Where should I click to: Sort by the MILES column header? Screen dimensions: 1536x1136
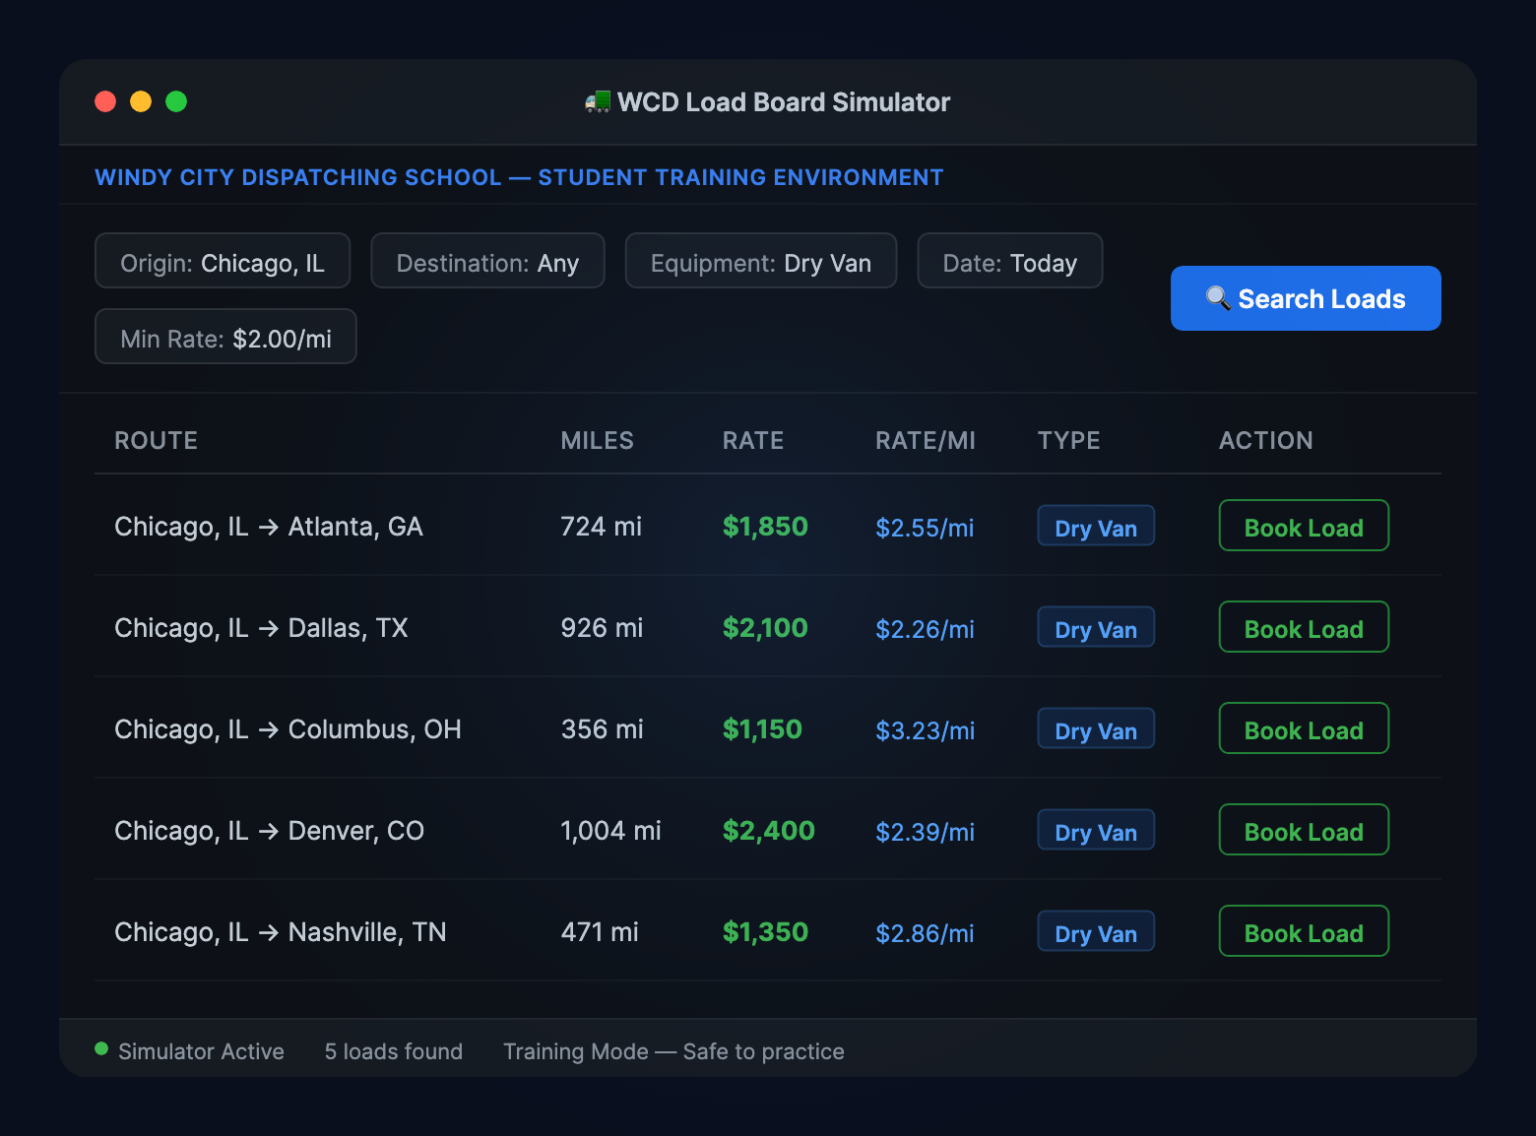[x=596, y=441]
